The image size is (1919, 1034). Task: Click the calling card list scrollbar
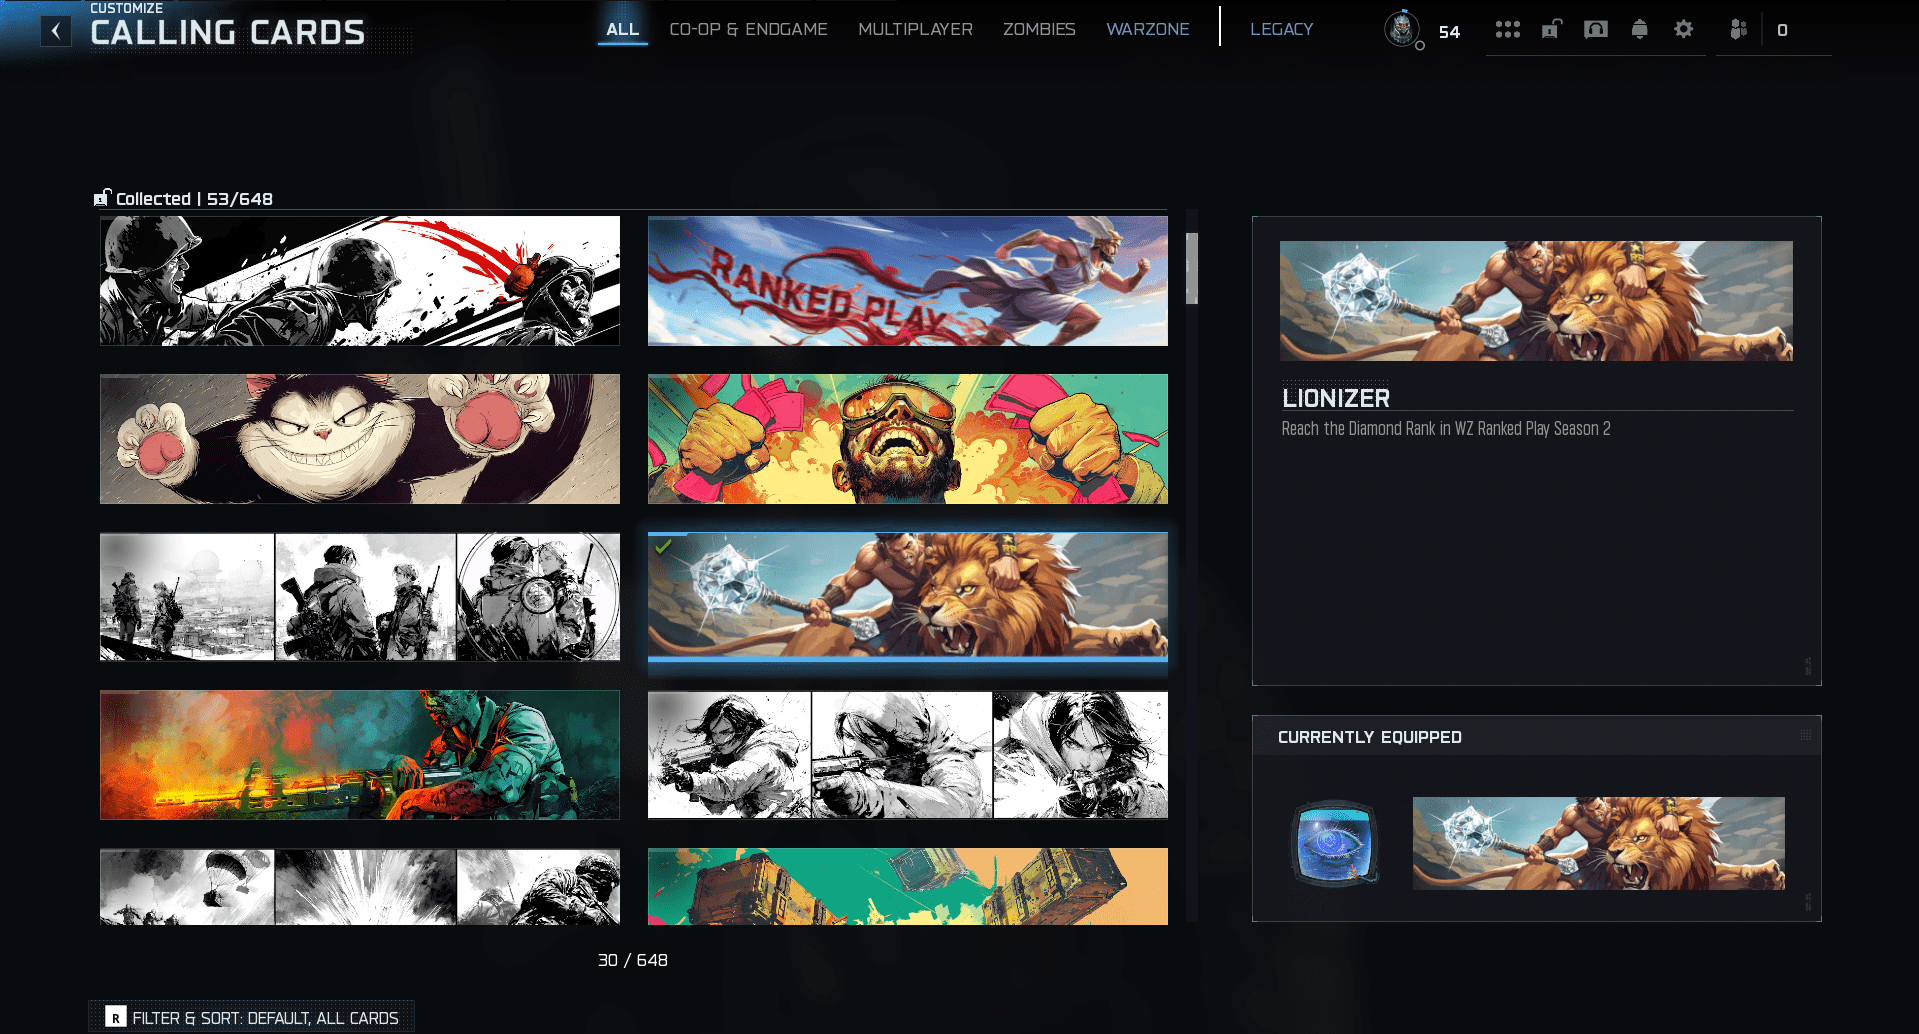pyautogui.click(x=1191, y=268)
